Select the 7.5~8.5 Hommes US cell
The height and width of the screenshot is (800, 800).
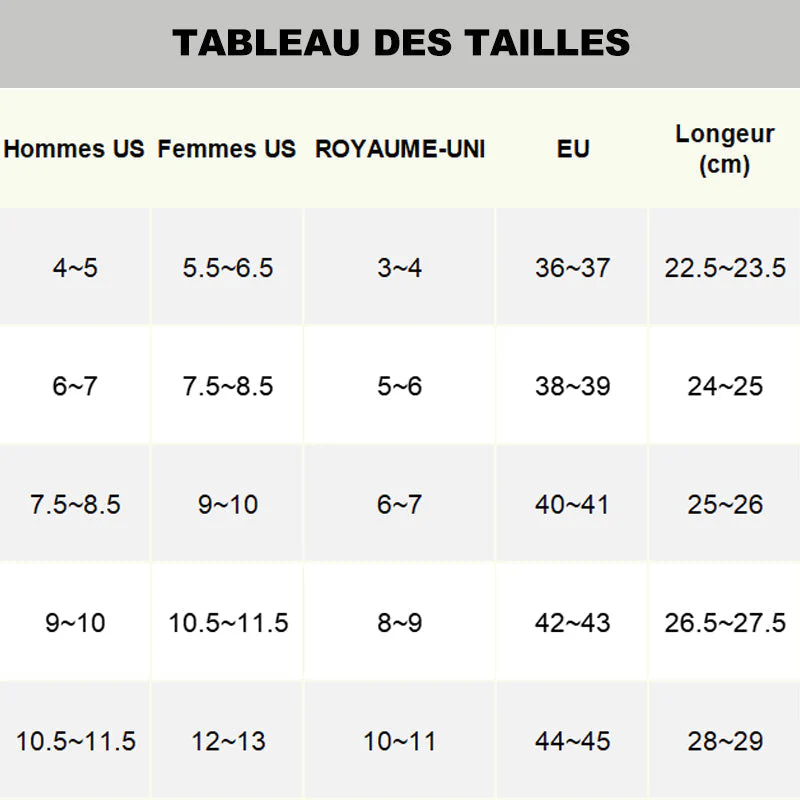(x=75, y=505)
